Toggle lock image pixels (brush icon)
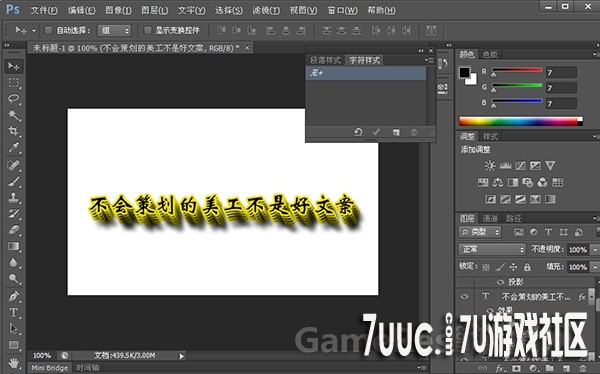The height and width of the screenshot is (374, 600). coord(500,267)
